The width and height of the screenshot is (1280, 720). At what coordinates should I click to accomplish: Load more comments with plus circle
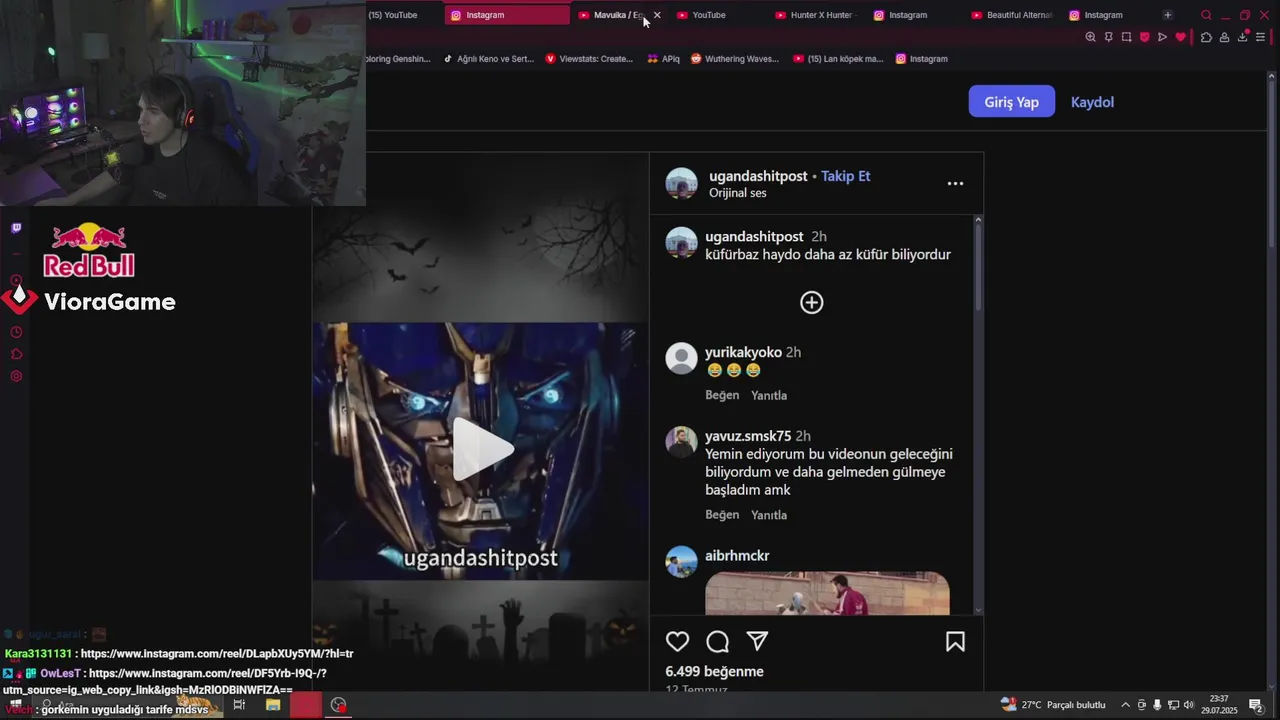tap(812, 302)
